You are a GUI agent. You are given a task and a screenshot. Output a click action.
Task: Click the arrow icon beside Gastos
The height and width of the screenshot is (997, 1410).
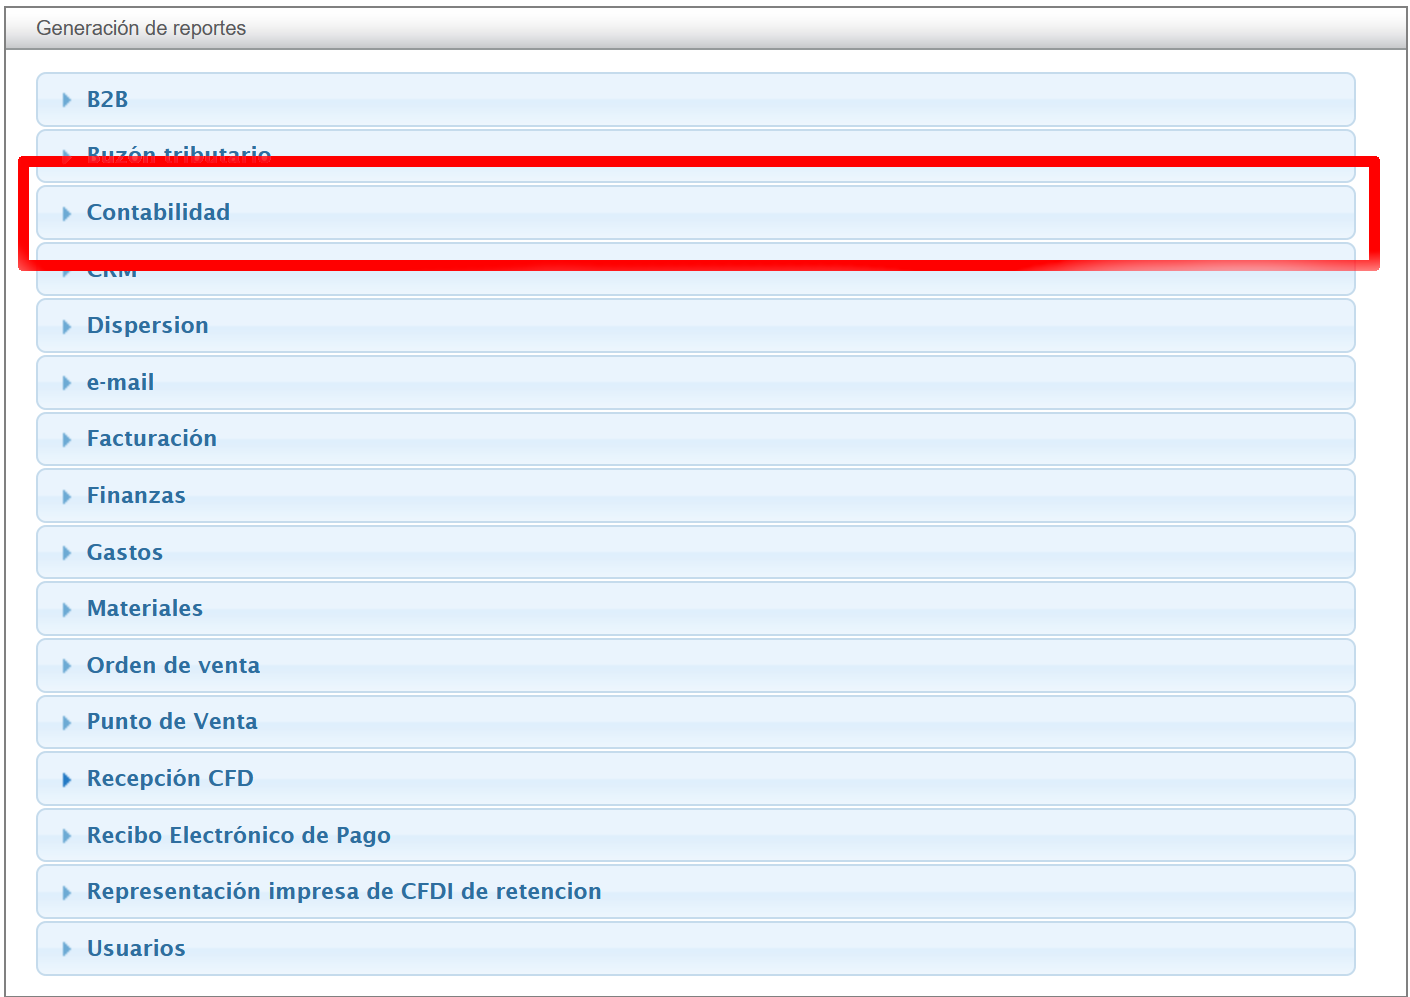click(x=67, y=553)
